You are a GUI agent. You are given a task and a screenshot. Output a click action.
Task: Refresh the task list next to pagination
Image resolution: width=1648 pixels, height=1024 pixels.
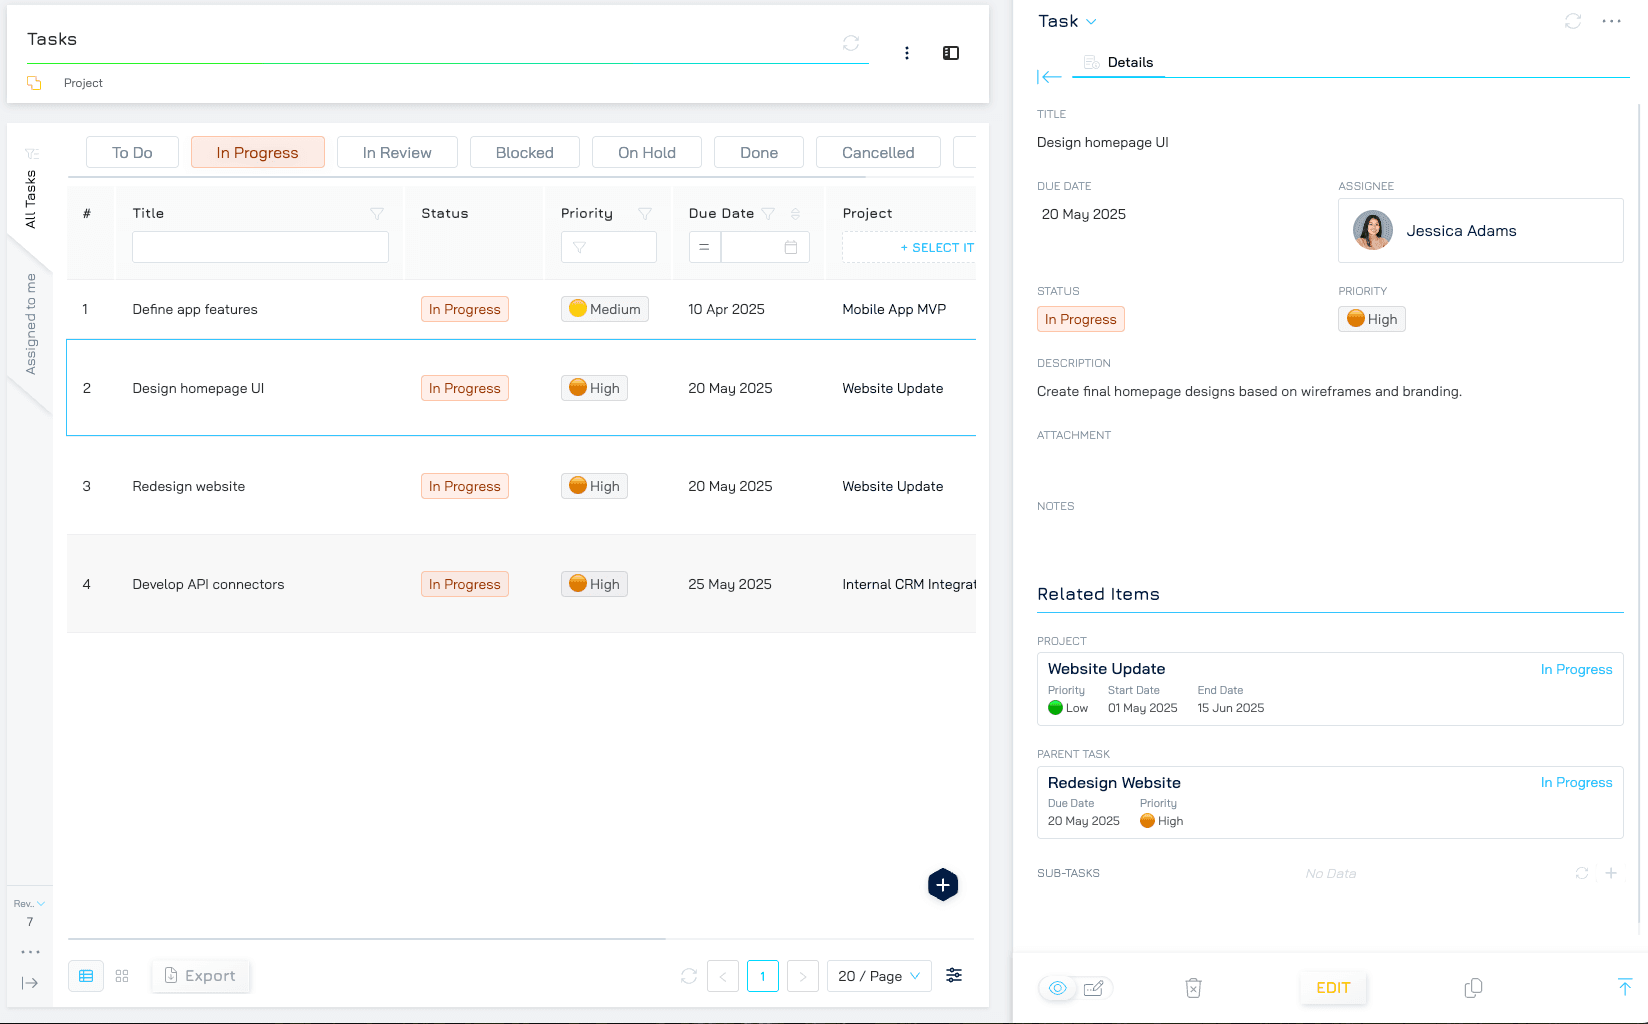click(689, 976)
